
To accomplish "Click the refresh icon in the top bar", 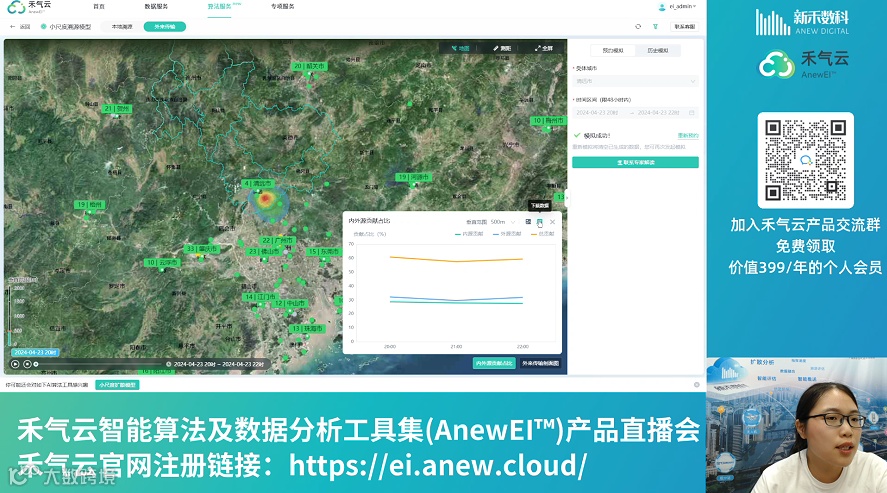I will 638,27.
